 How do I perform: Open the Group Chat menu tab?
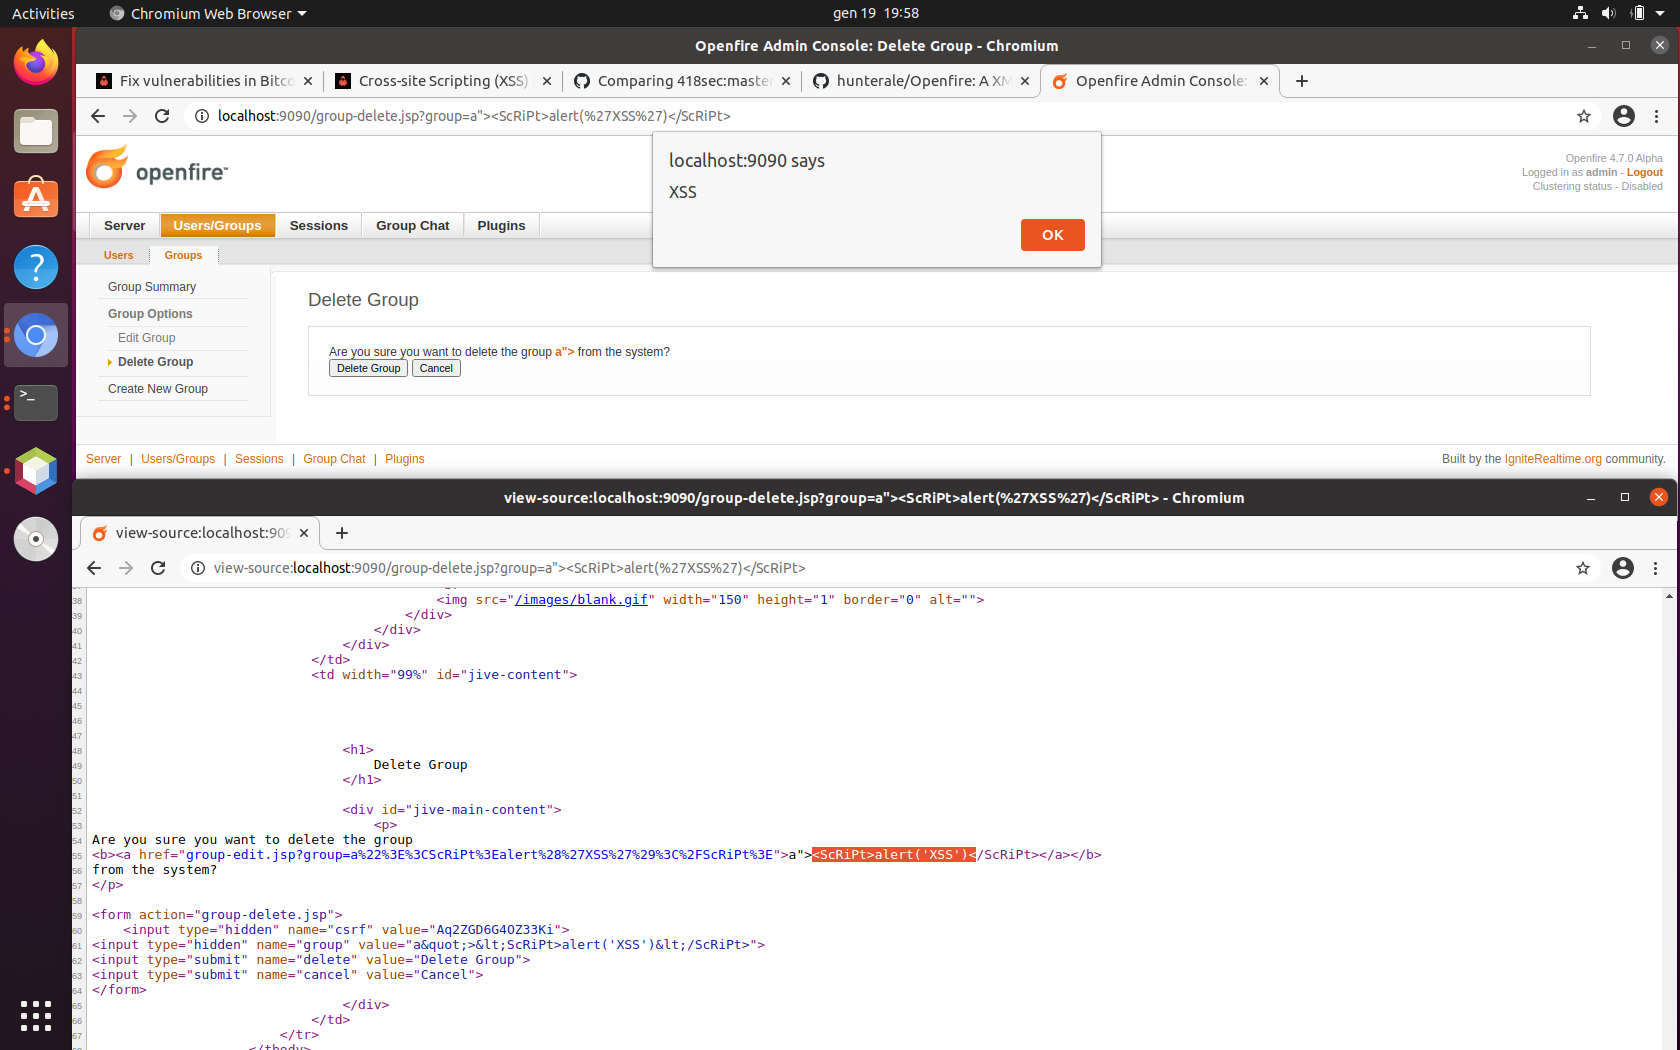click(x=413, y=226)
